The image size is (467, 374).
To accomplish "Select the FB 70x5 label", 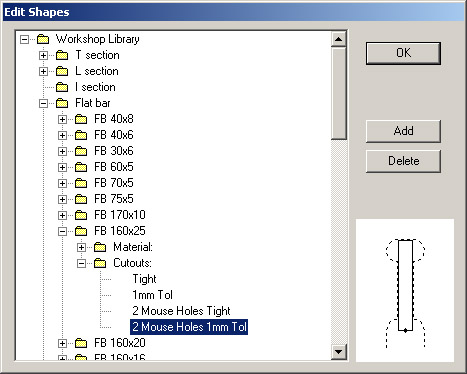I will tap(114, 183).
